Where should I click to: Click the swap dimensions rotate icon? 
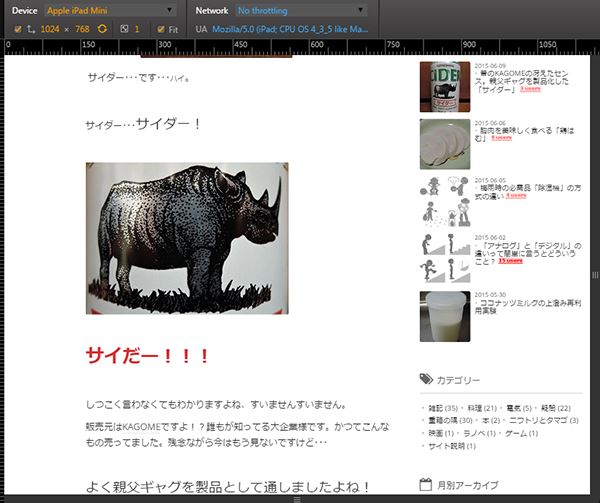coord(102,29)
